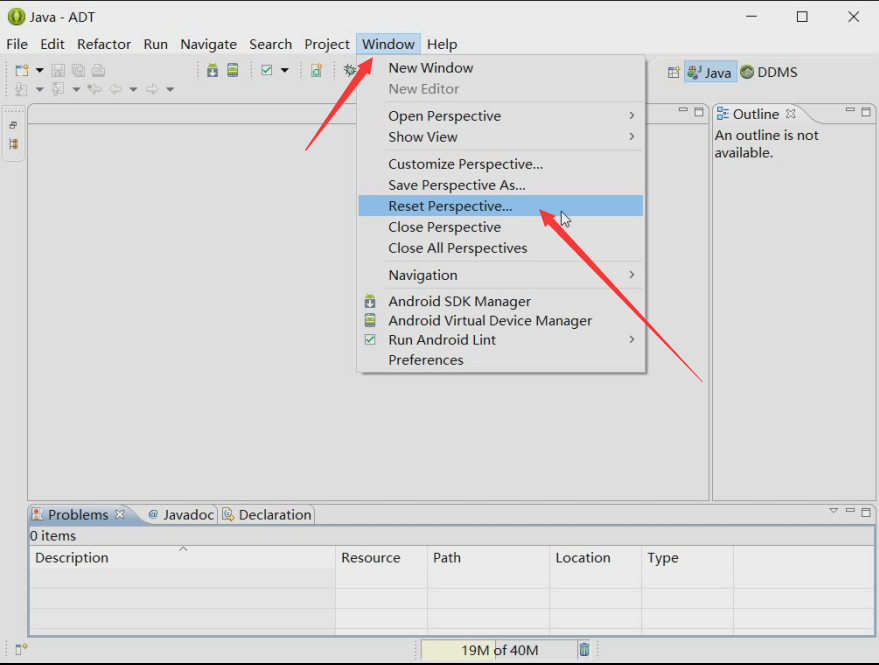879x665 pixels.
Task: Switch to the Javadoc tab
Action: point(181,514)
